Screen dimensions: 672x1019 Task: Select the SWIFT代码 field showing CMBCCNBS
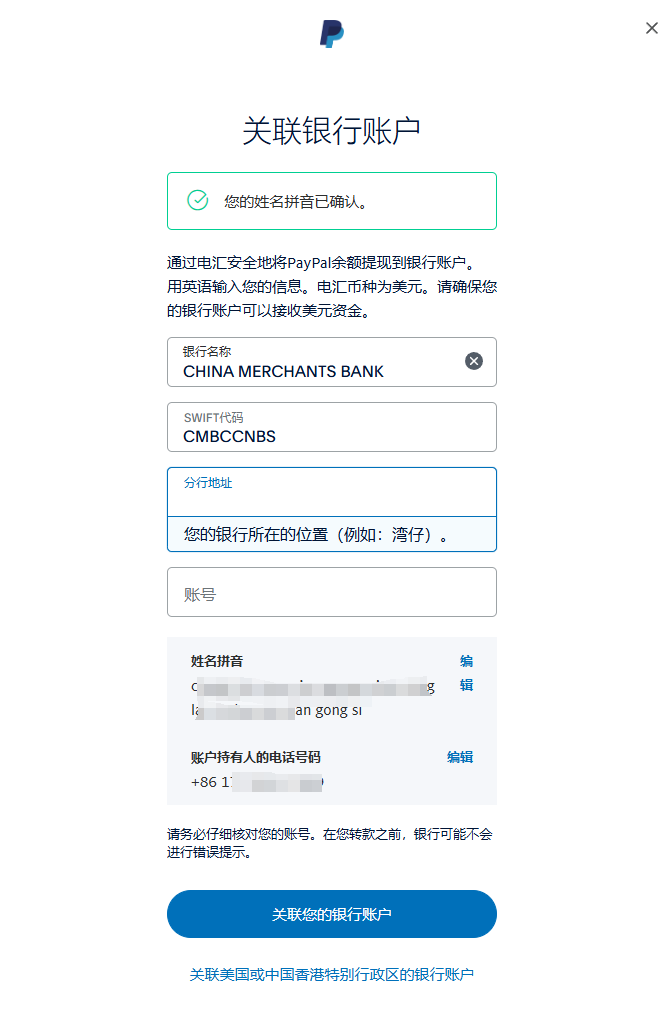[x=331, y=427]
